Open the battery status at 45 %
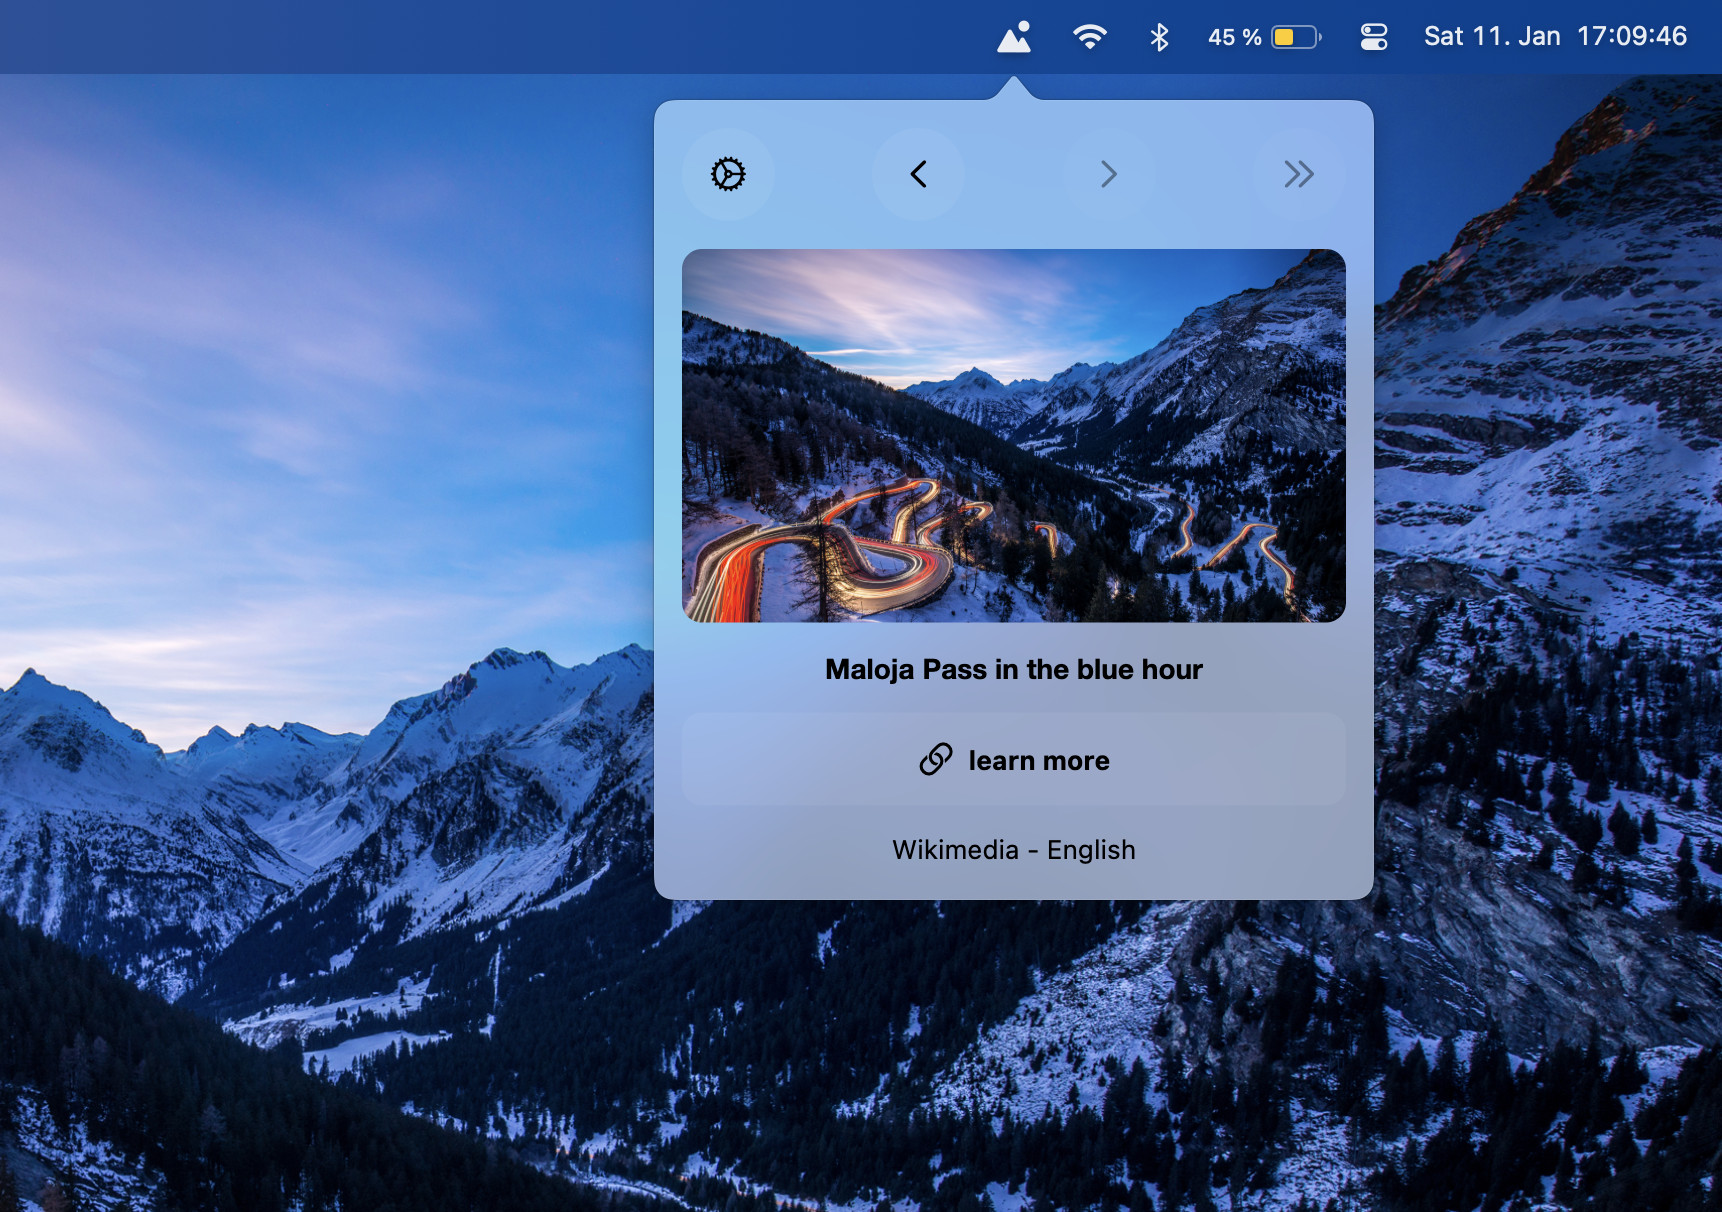Viewport: 1722px width, 1212px height. click(x=1265, y=37)
